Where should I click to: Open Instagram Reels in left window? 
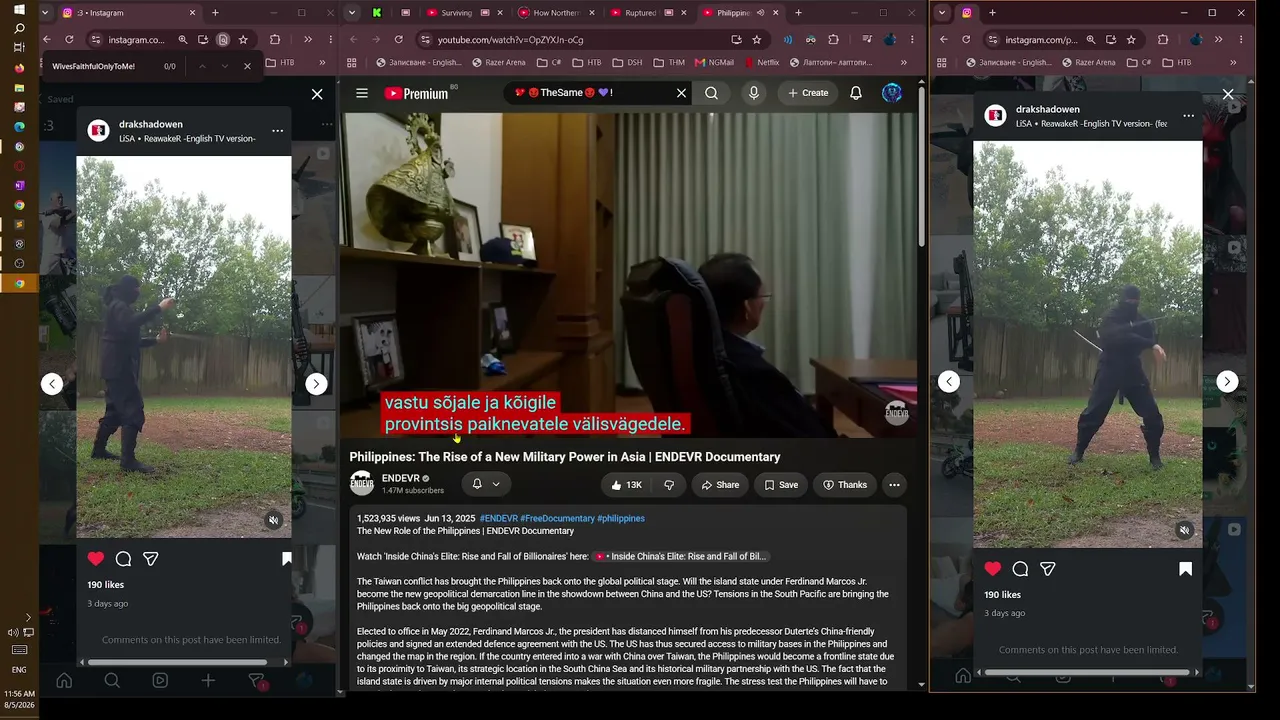point(160,681)
